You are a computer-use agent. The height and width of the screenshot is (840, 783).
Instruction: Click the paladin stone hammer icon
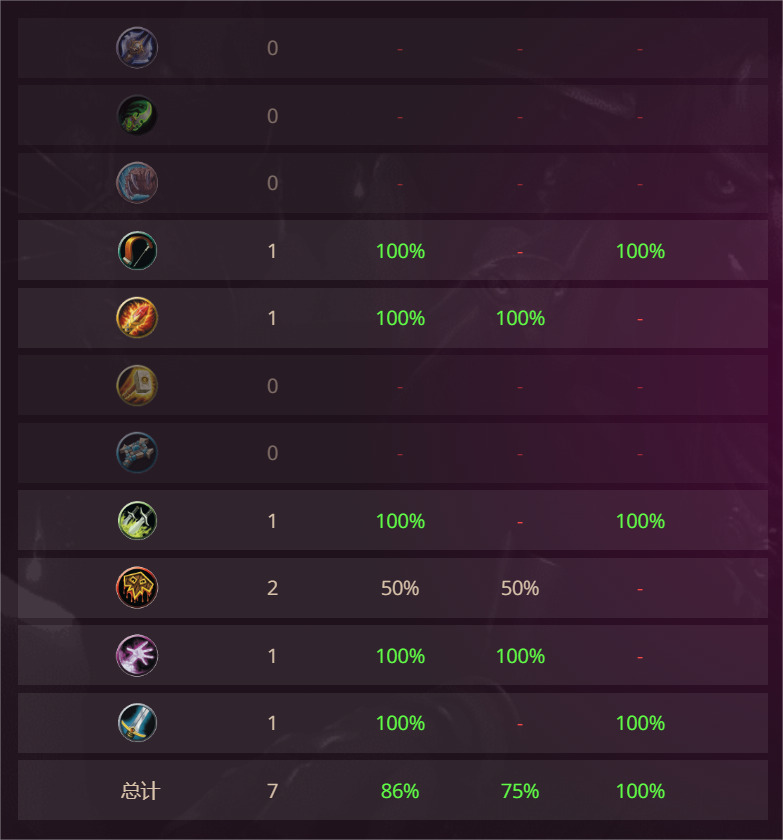[x=137, y=385]
